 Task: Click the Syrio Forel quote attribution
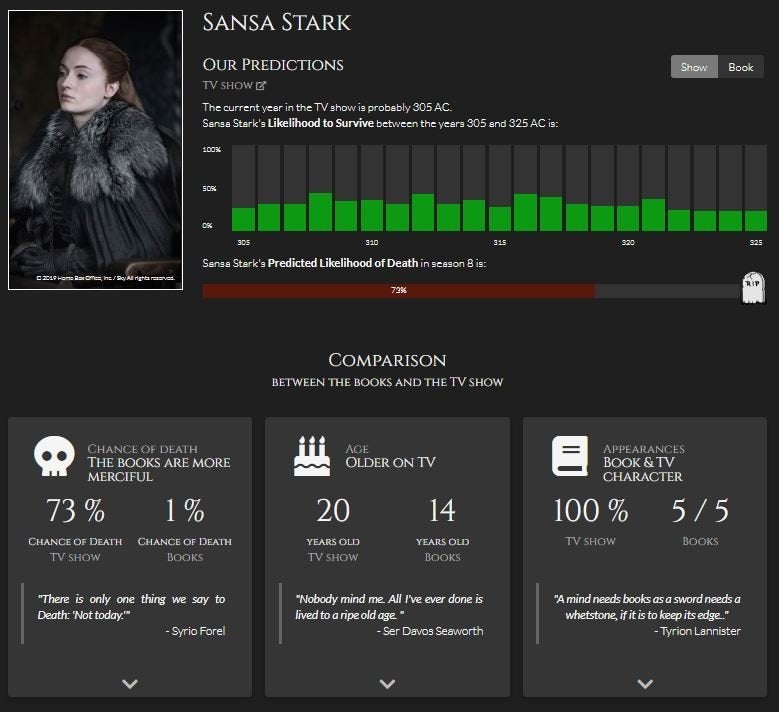coord(195,631)
